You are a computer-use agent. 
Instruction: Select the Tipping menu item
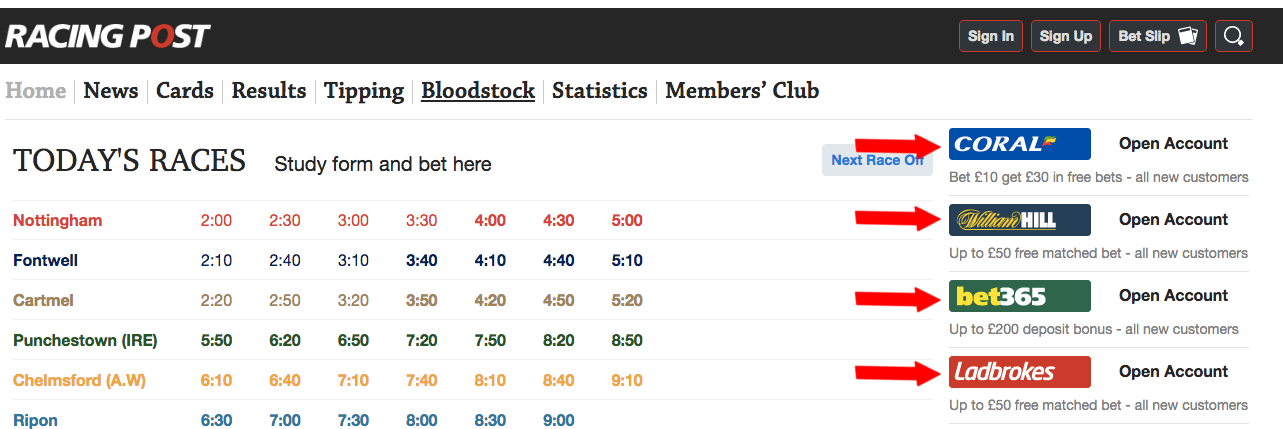(364, 92)
